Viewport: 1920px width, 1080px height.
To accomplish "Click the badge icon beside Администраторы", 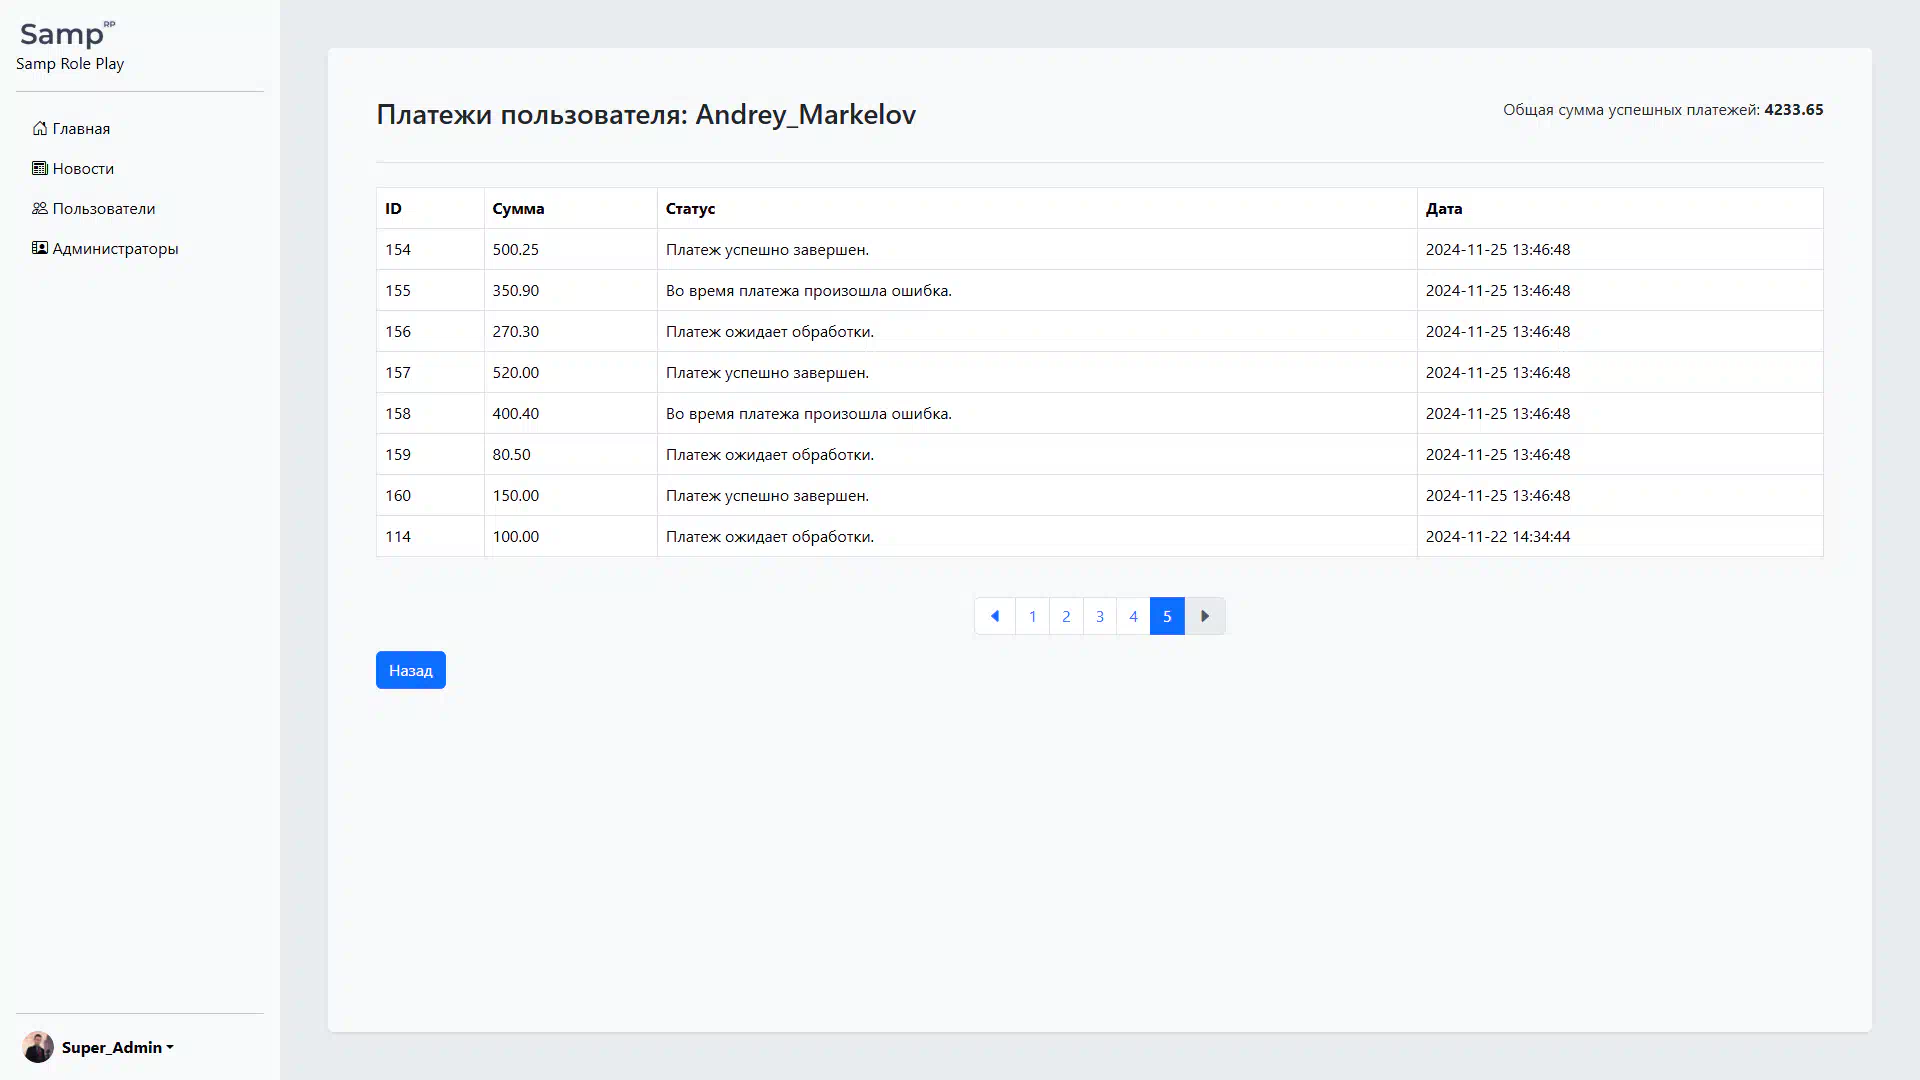I will click(x=40, y=248).
